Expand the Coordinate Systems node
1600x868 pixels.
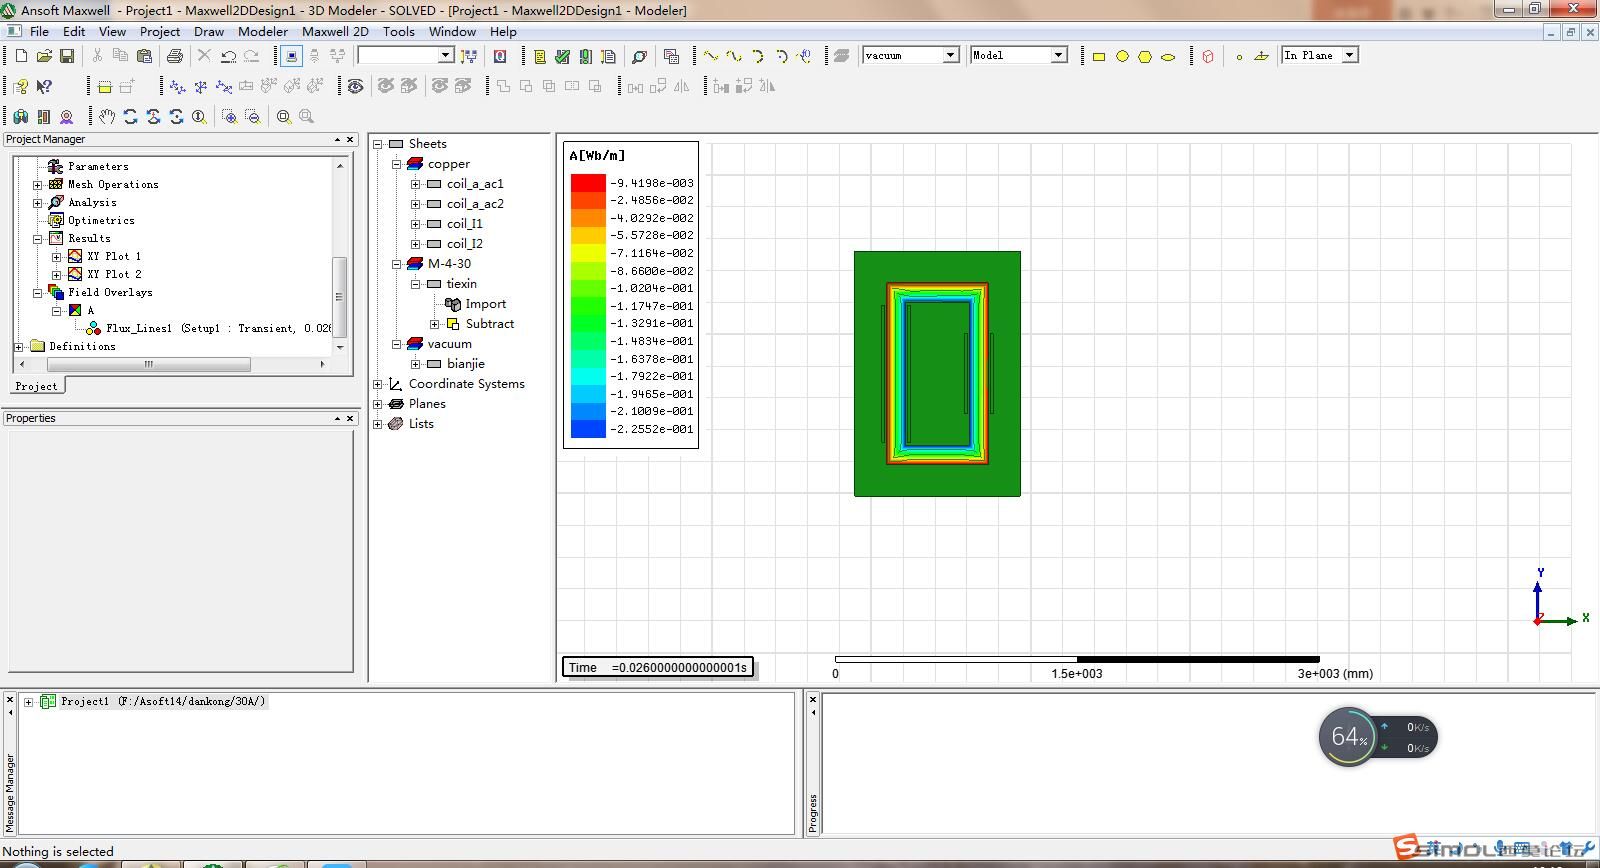coord(378,384)
